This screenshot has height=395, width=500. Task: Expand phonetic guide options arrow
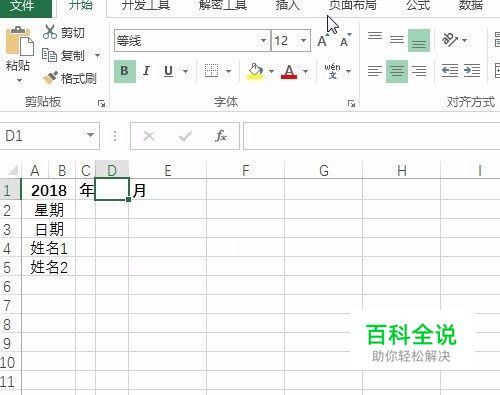click(x=348, y=71)
